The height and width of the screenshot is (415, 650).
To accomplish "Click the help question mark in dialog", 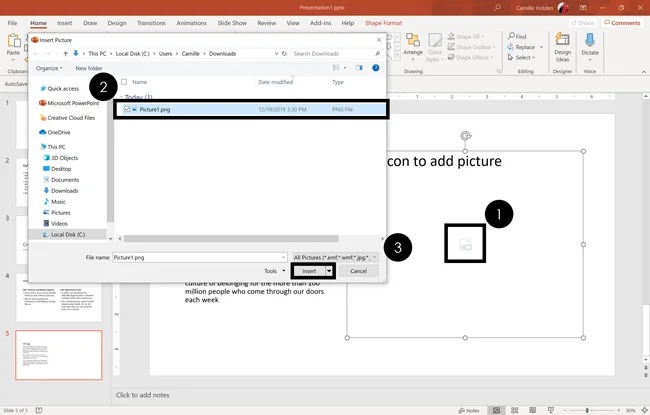I will (376, 68).
